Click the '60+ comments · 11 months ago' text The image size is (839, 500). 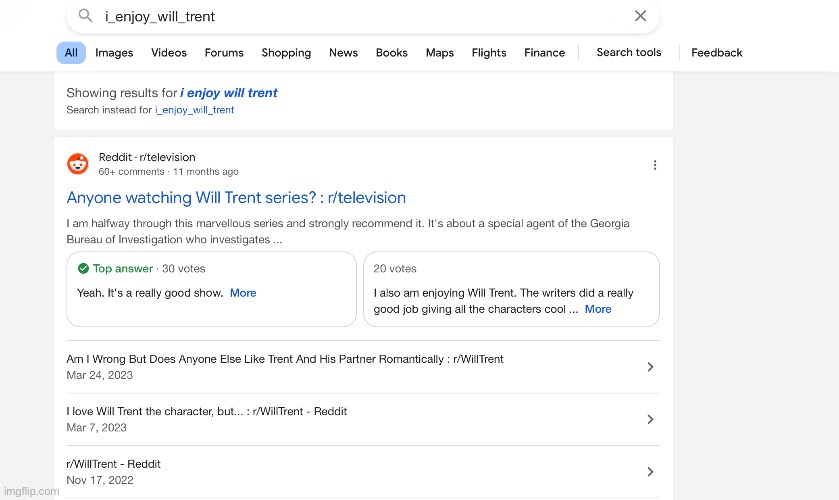169,172
